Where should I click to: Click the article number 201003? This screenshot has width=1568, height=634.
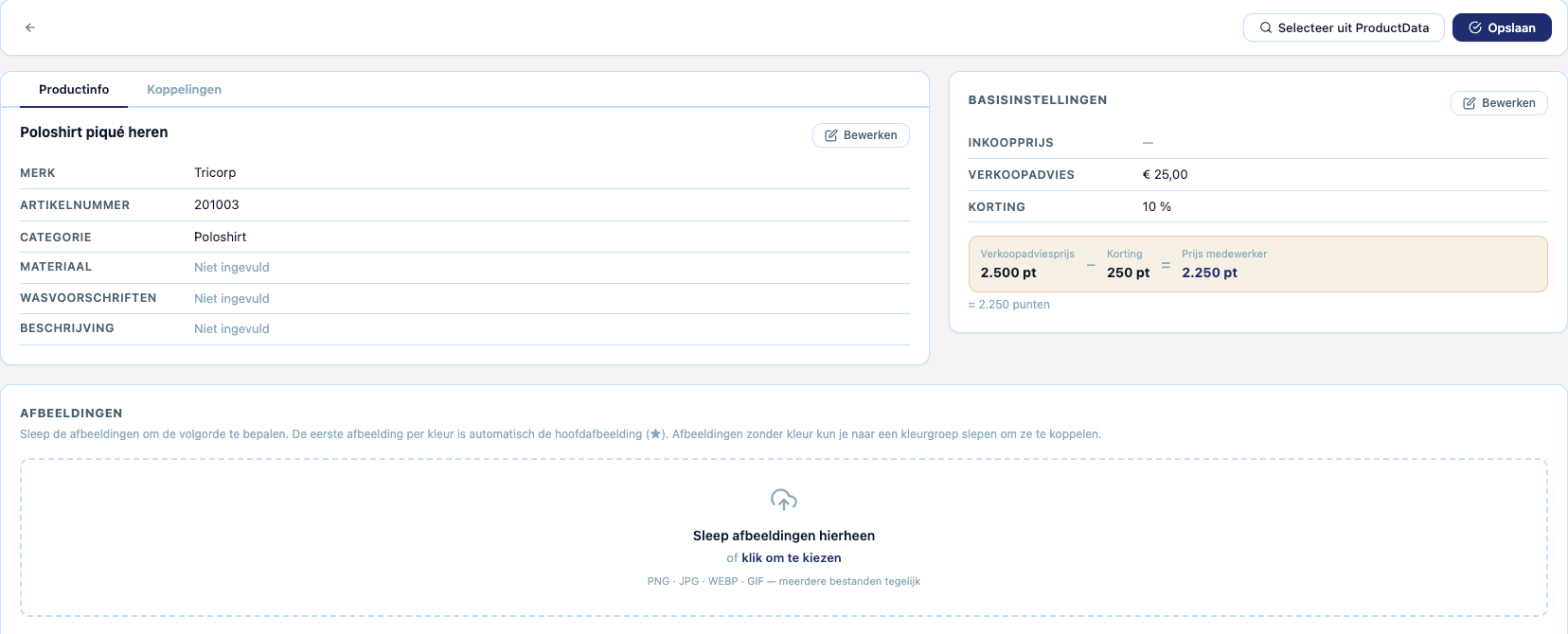(217, 205)
